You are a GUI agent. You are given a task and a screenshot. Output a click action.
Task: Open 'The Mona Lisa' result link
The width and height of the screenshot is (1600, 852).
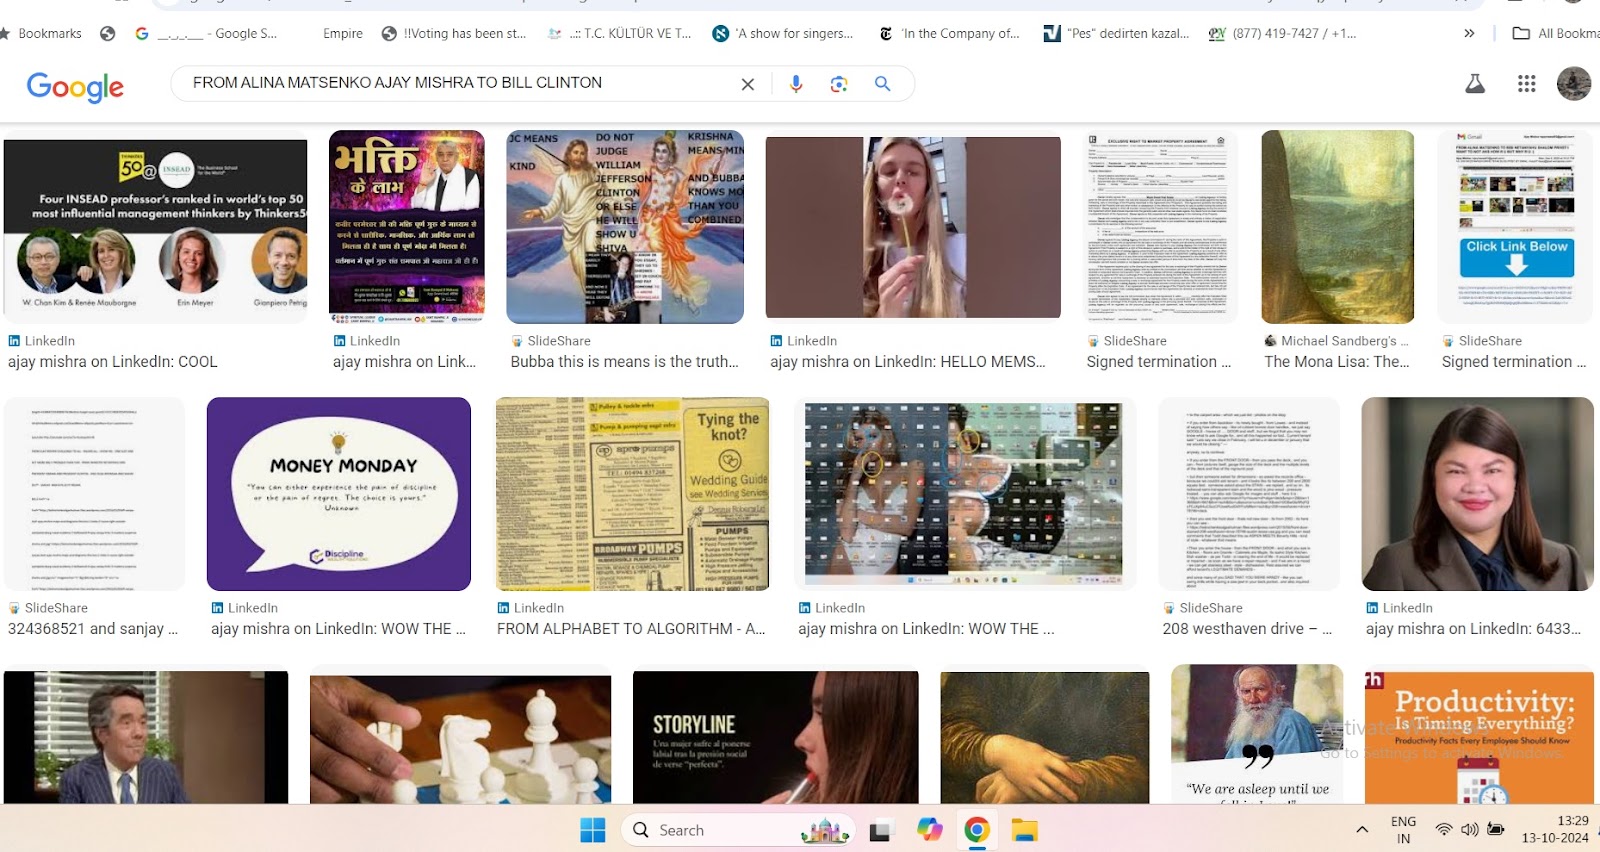[1336, 362]
